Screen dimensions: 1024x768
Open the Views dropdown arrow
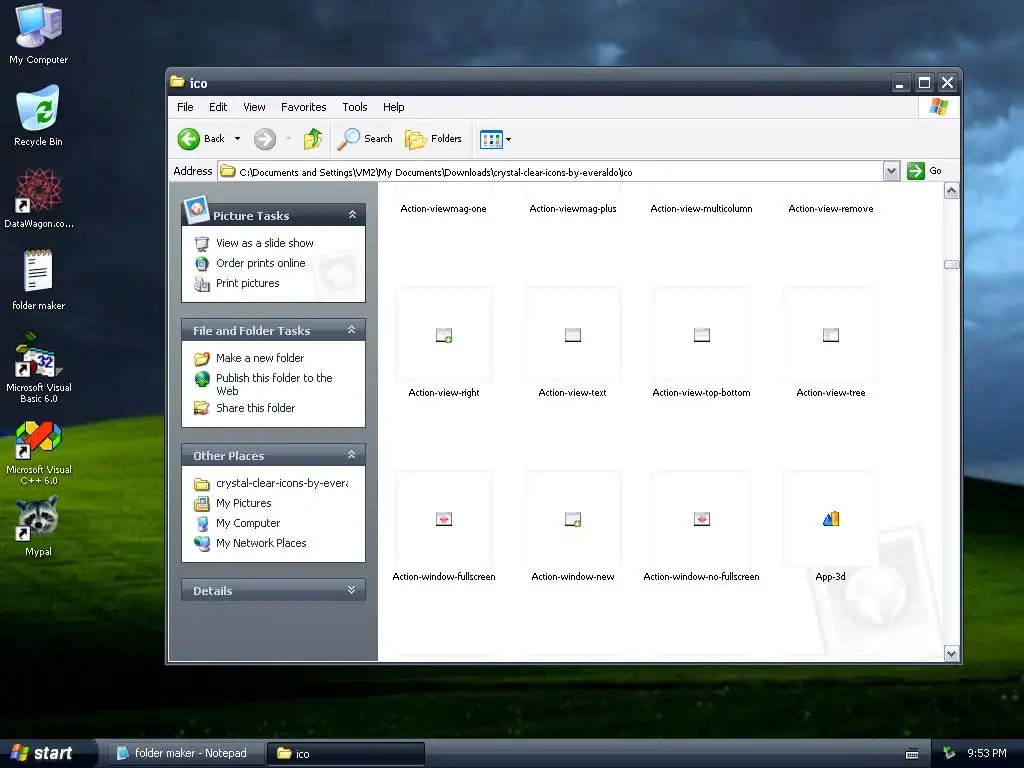(x=509, y=139)
